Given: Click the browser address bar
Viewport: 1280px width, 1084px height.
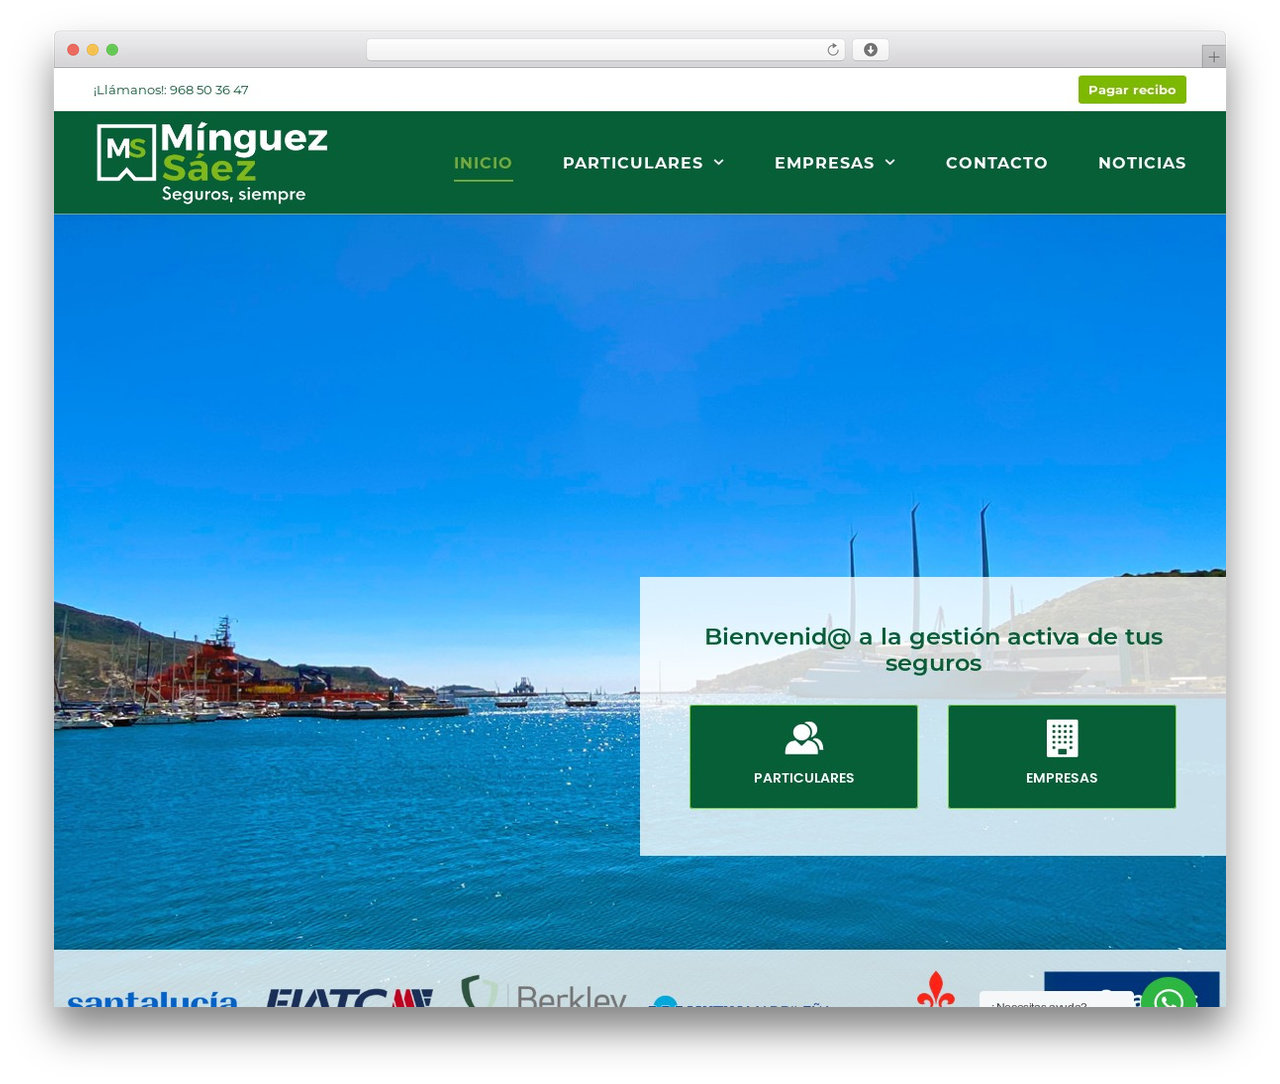Looking at the screenshot, I should 606,50.
